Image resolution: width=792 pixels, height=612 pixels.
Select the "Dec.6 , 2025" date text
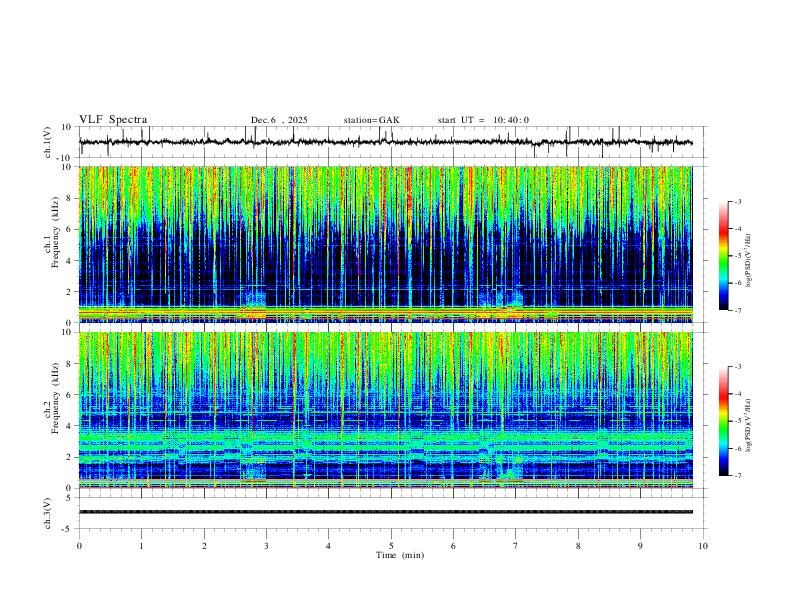[279, 120]
